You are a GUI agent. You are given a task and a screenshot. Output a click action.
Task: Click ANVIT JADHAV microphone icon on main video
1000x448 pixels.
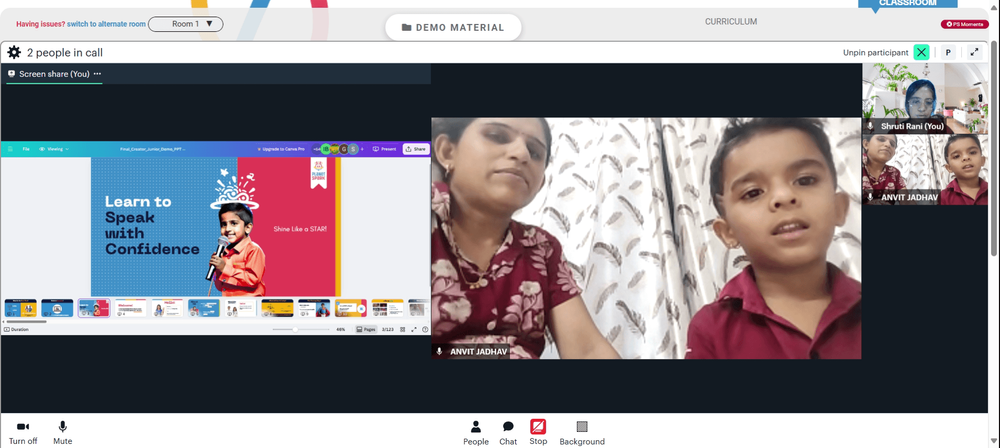click(439, 352)
